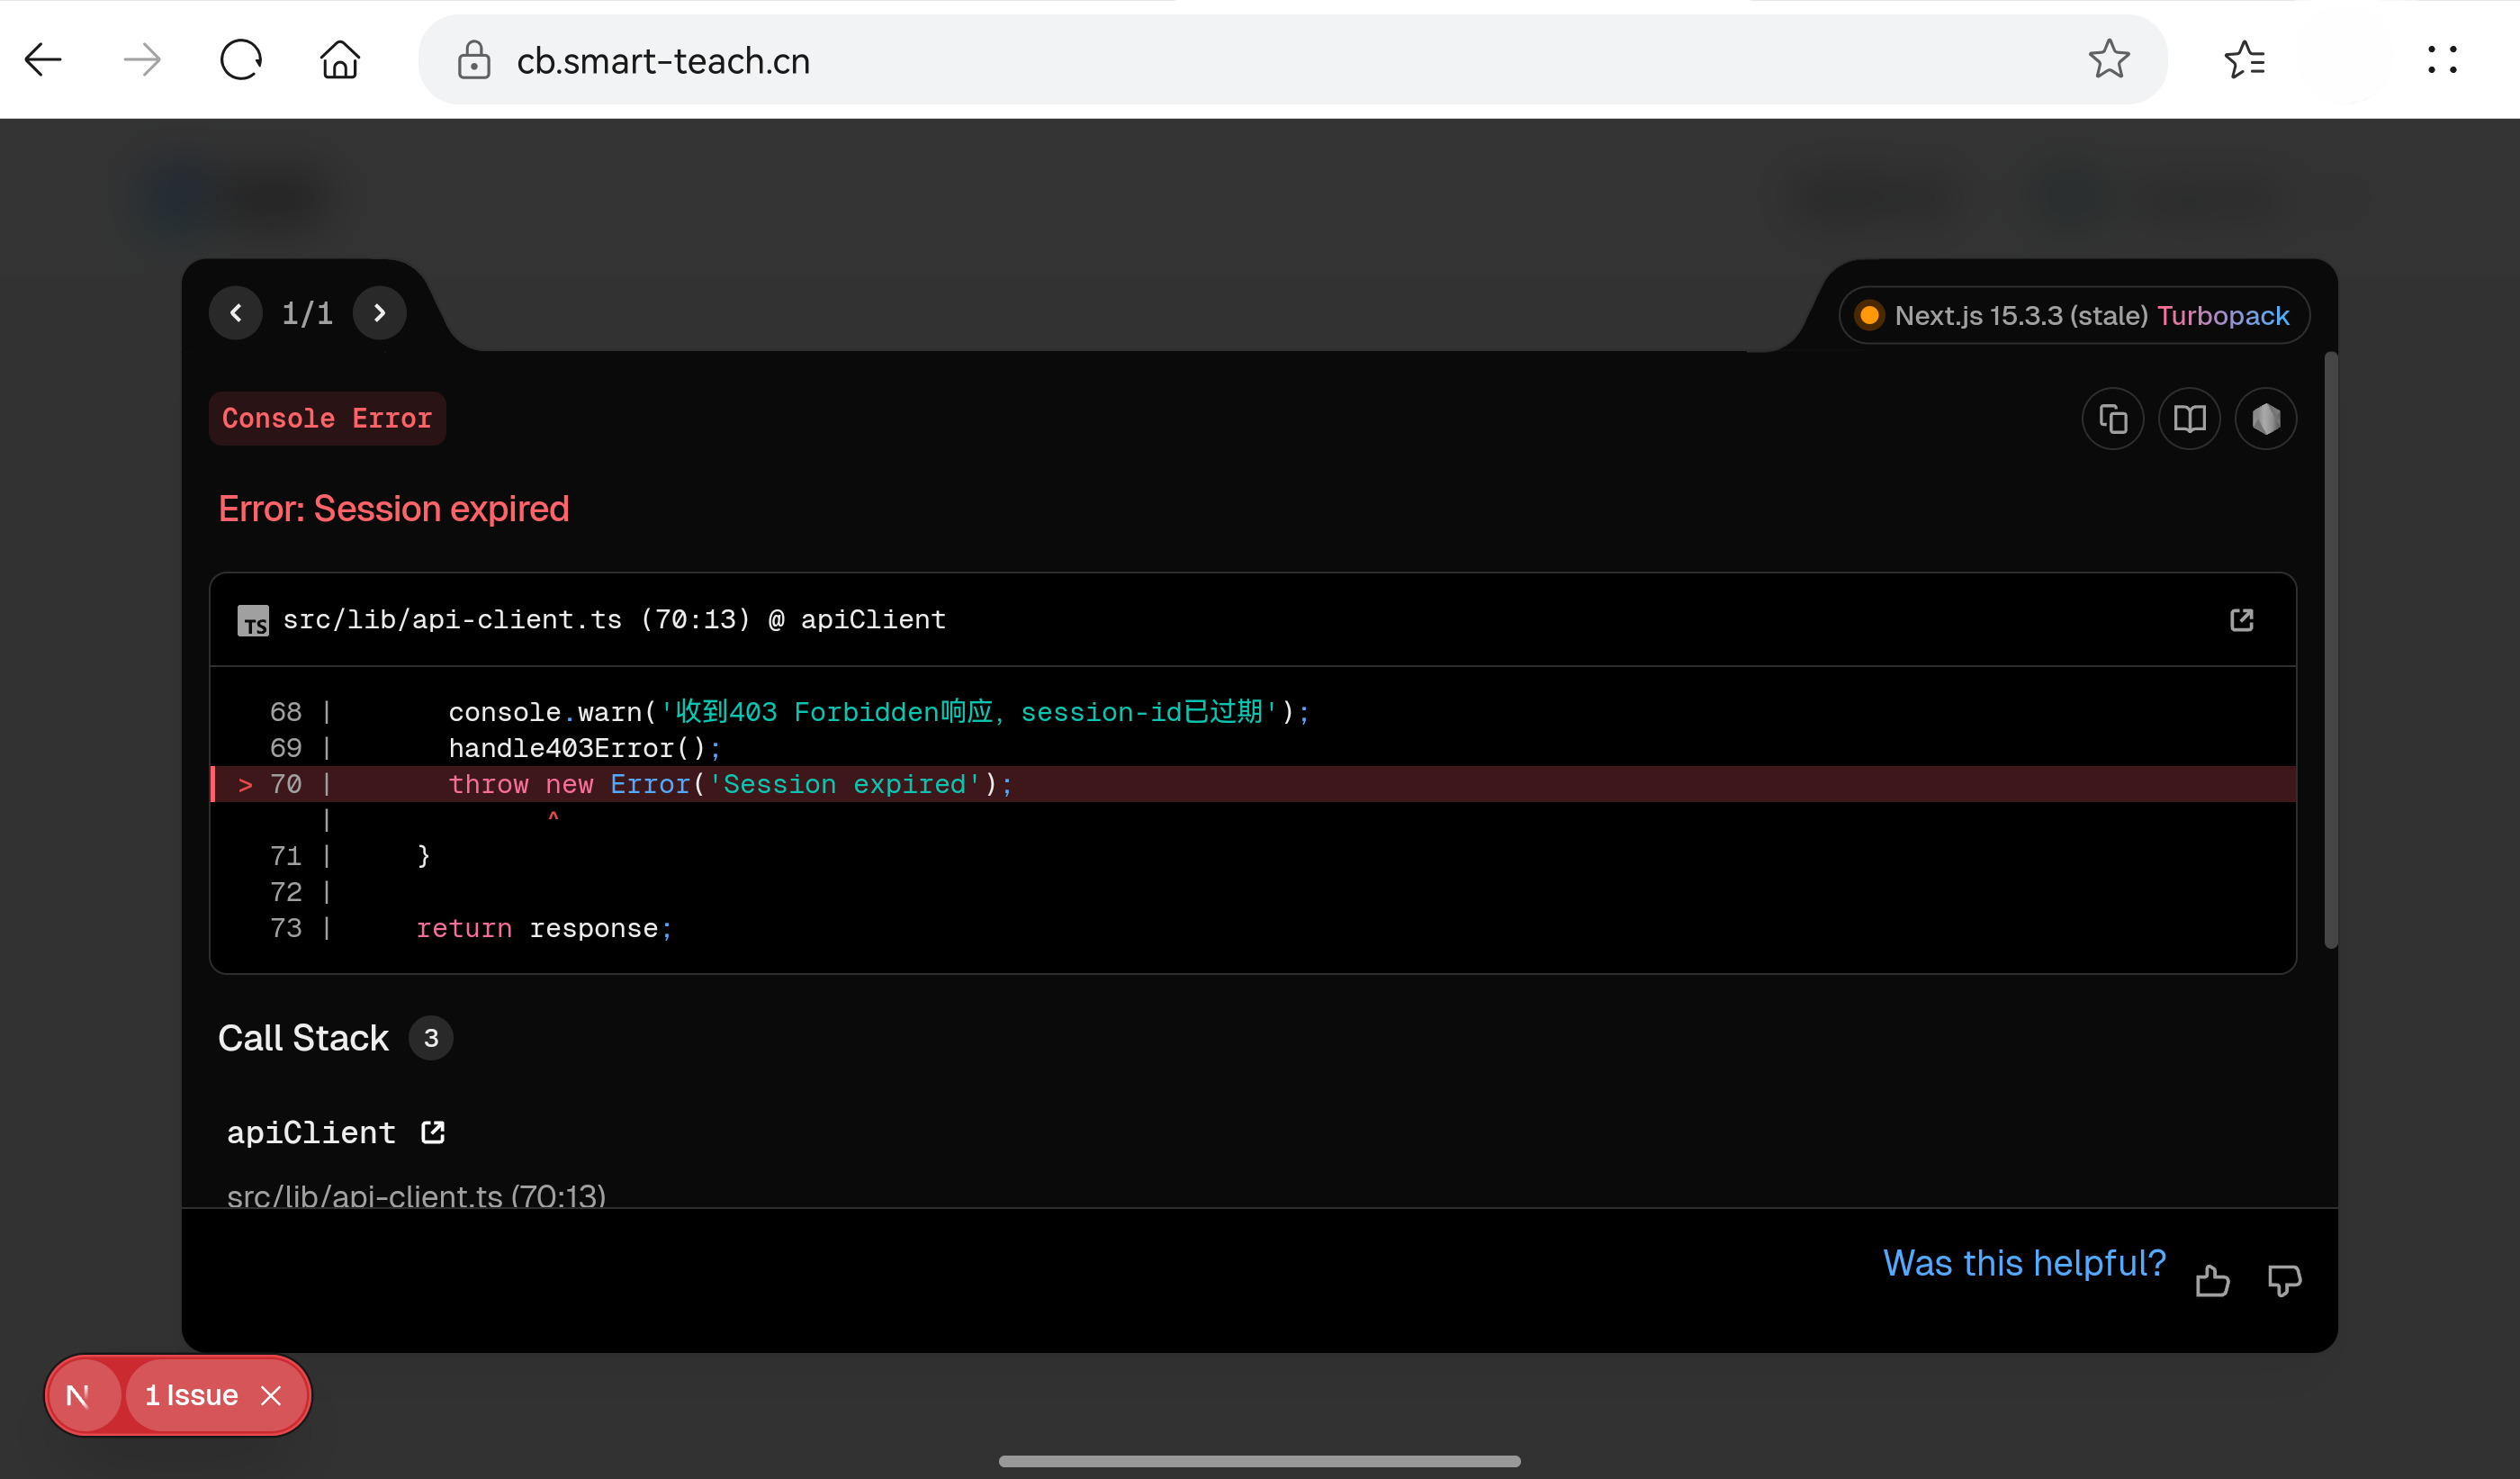Click line 68 console.warn code
The image size is (2520, 1479).
pyautogui.click(x=879, y=712)
